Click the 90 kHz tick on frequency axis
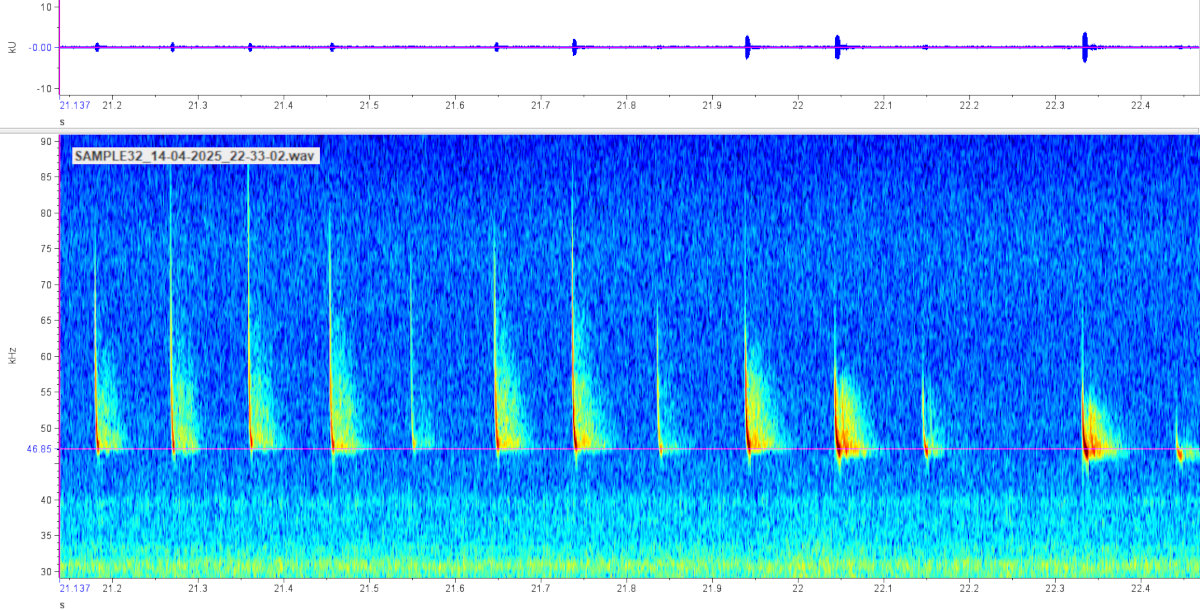Viewport: 1200px width, 610px height. coord(45,142)
